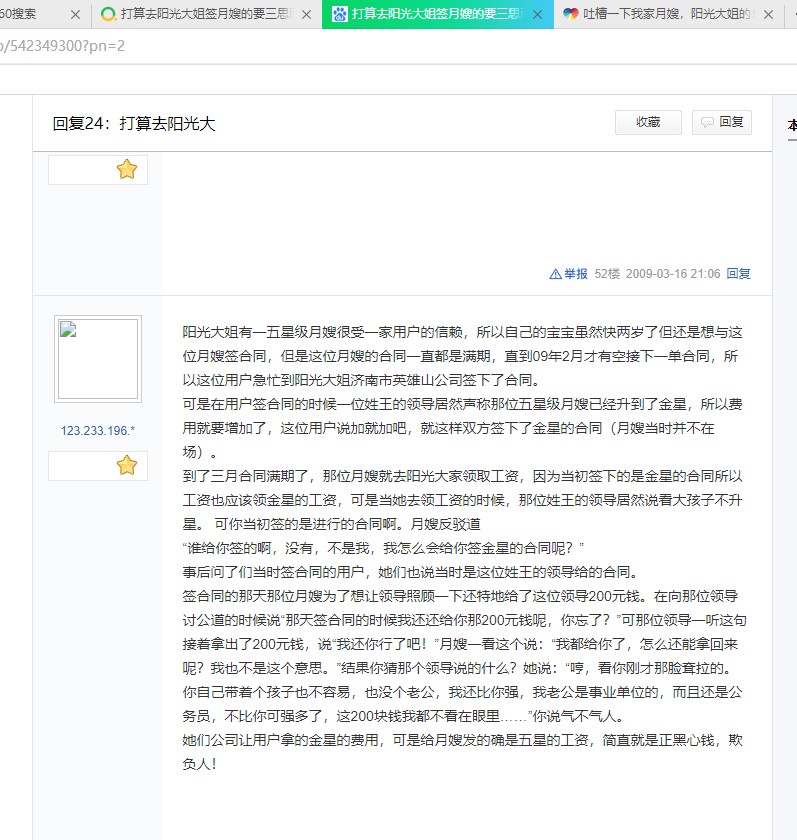
Task: Click the warning triangle icon beside 举报
Action: tap(555, 274)
